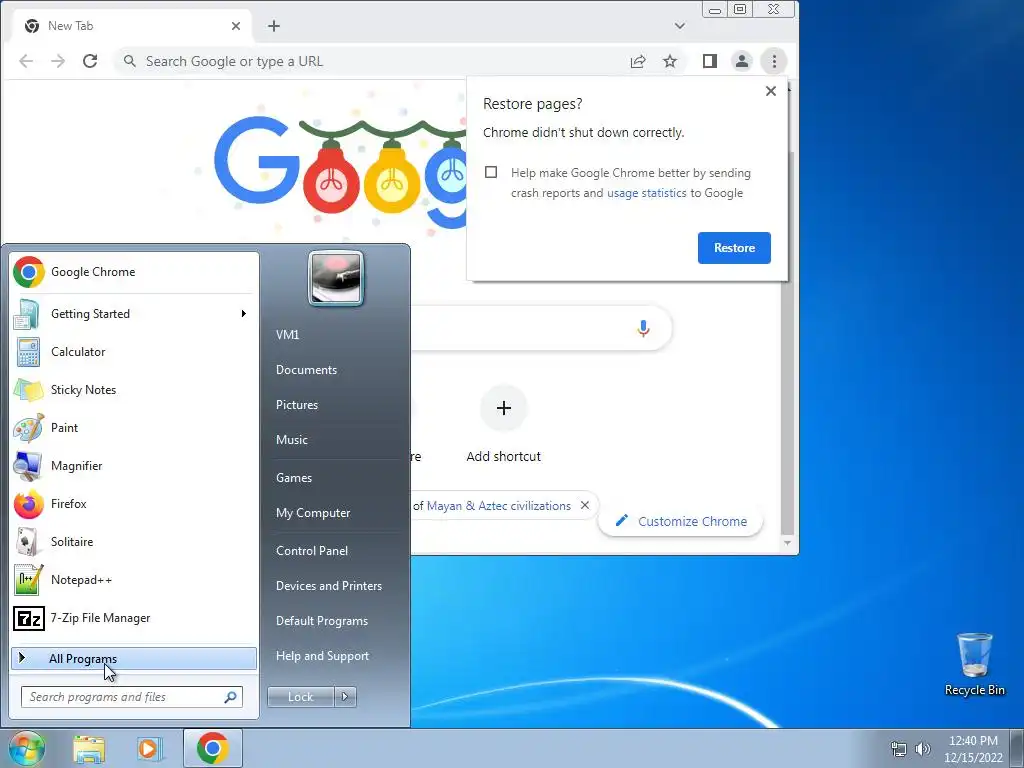Close the New Tab tab

[236, 26]
